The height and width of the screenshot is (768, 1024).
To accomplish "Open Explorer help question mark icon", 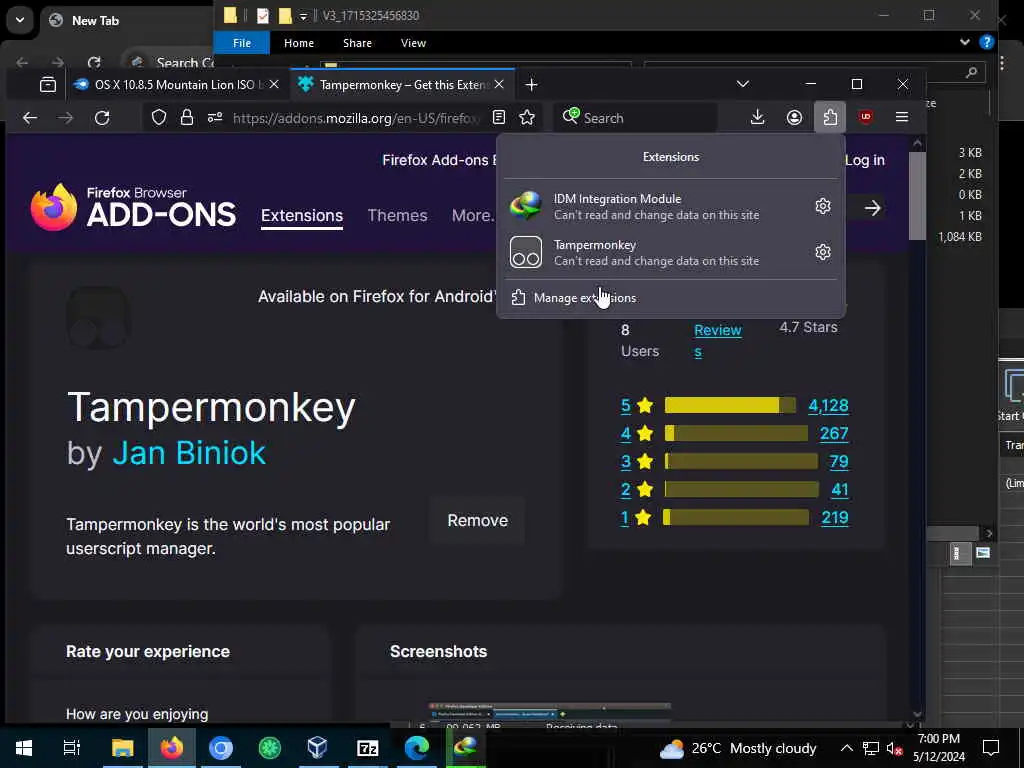I will pyautogui.click(x=987, y=43).
